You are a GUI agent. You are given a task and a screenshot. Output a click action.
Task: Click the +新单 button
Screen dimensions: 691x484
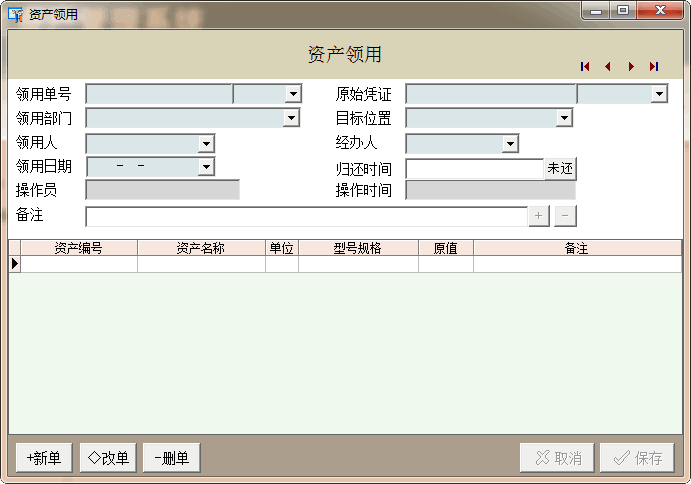(44, 458)
